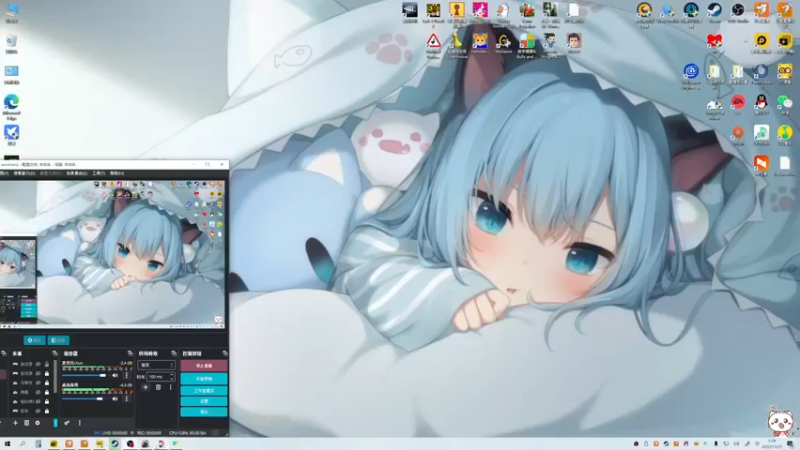Toggle eye visibility of topmost source row
800x450 pixels.
[x=38, y=364]
